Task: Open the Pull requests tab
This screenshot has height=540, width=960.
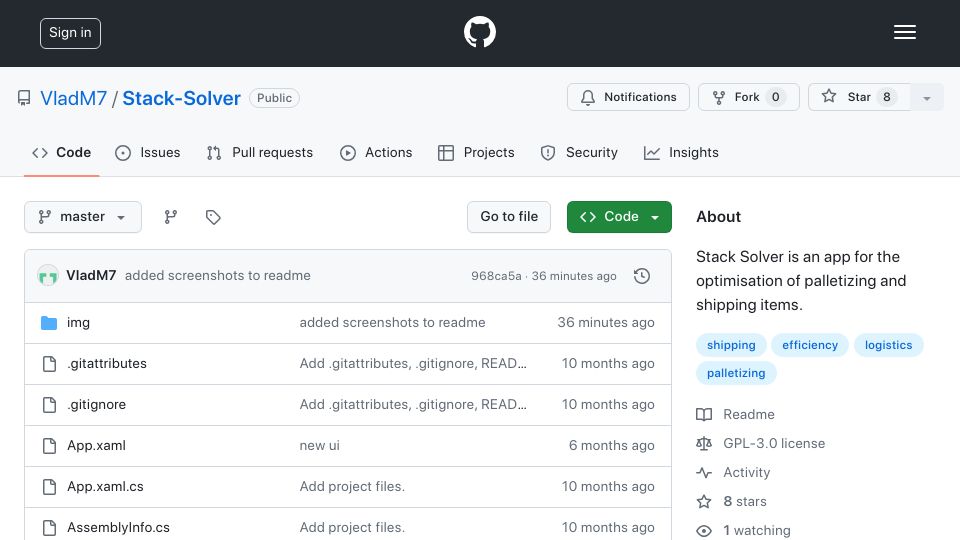Action: click(260, 152)
